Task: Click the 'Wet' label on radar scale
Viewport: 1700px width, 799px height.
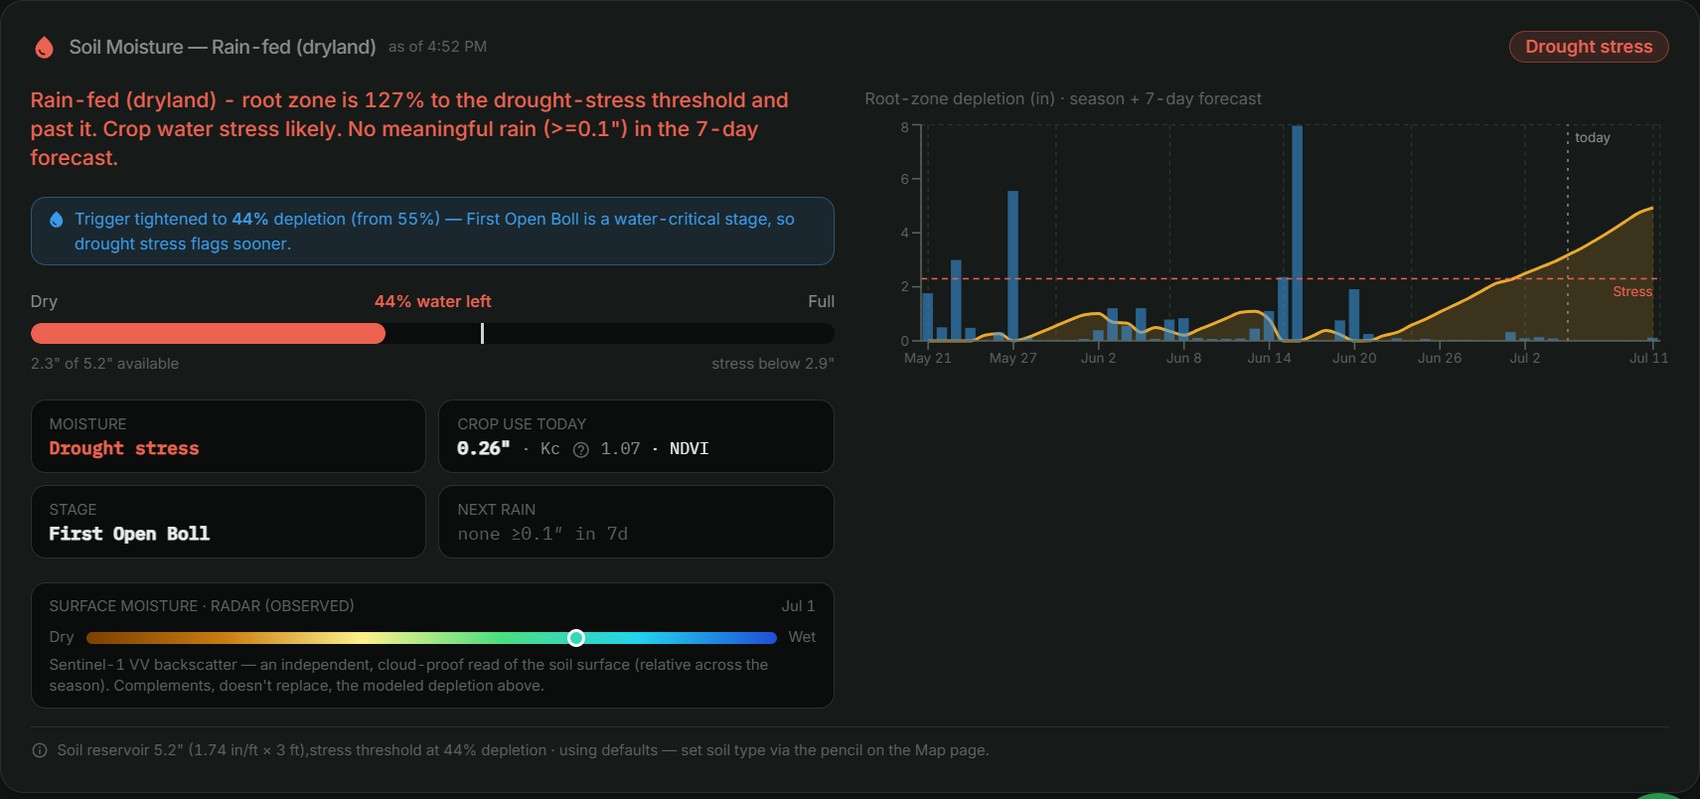Action: (802, 637)
